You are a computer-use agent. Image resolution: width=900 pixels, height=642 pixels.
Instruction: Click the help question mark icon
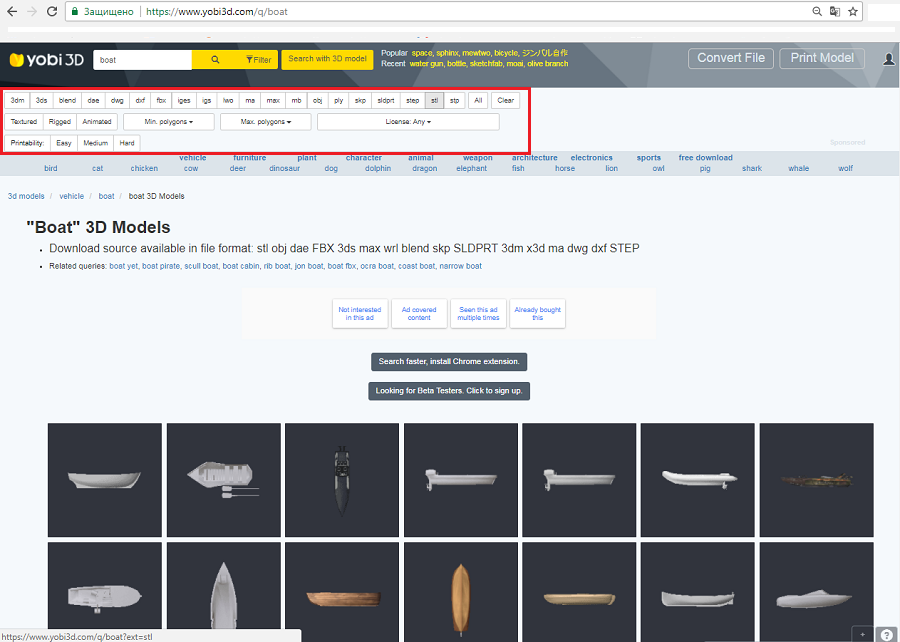pos(886,634)
